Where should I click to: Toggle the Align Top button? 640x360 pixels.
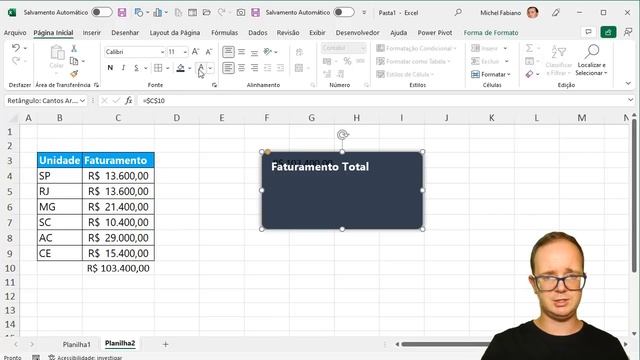click(229, 51)
